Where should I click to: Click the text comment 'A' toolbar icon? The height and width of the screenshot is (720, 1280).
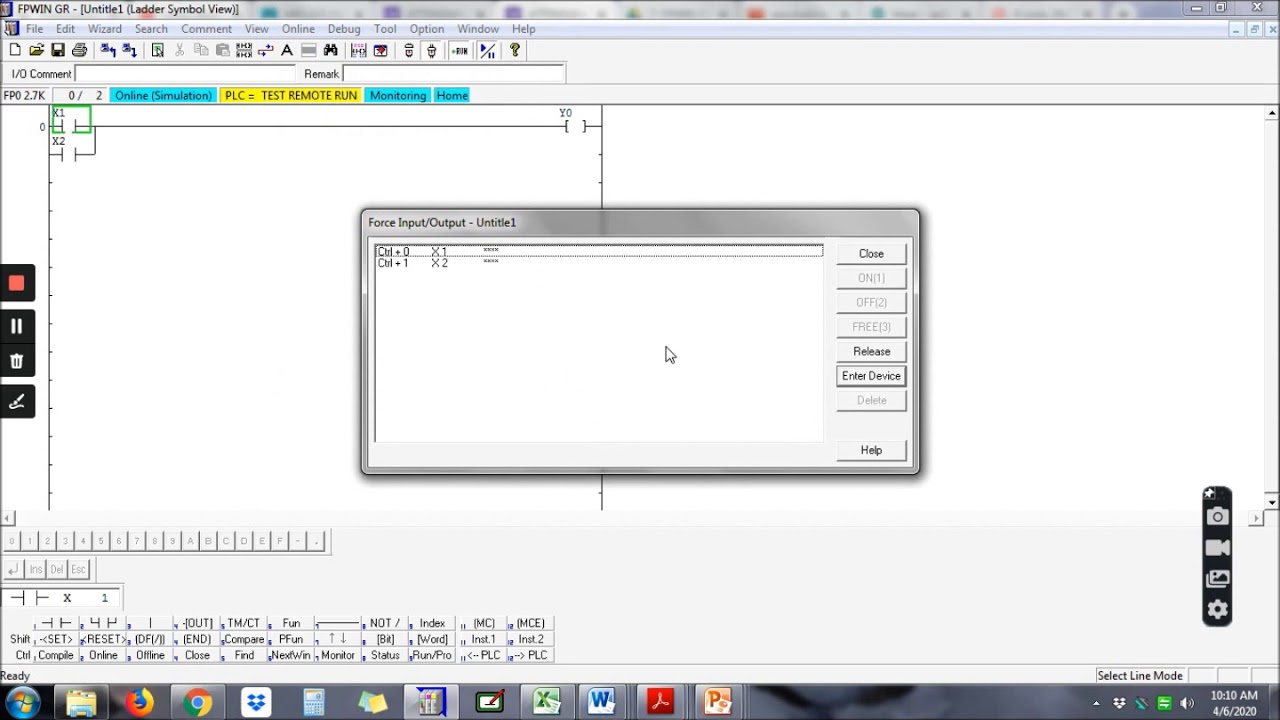click(x=287, y=50)
